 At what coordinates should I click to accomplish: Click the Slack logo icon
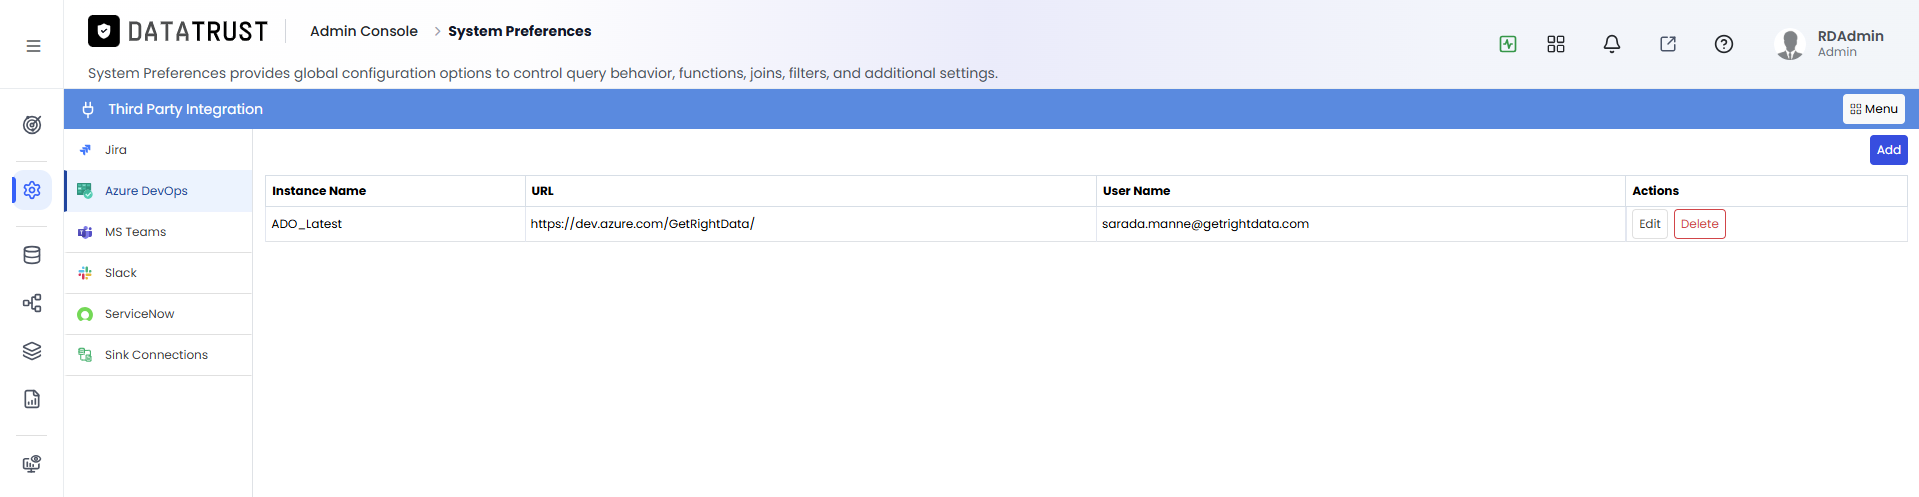click(85, 273)
